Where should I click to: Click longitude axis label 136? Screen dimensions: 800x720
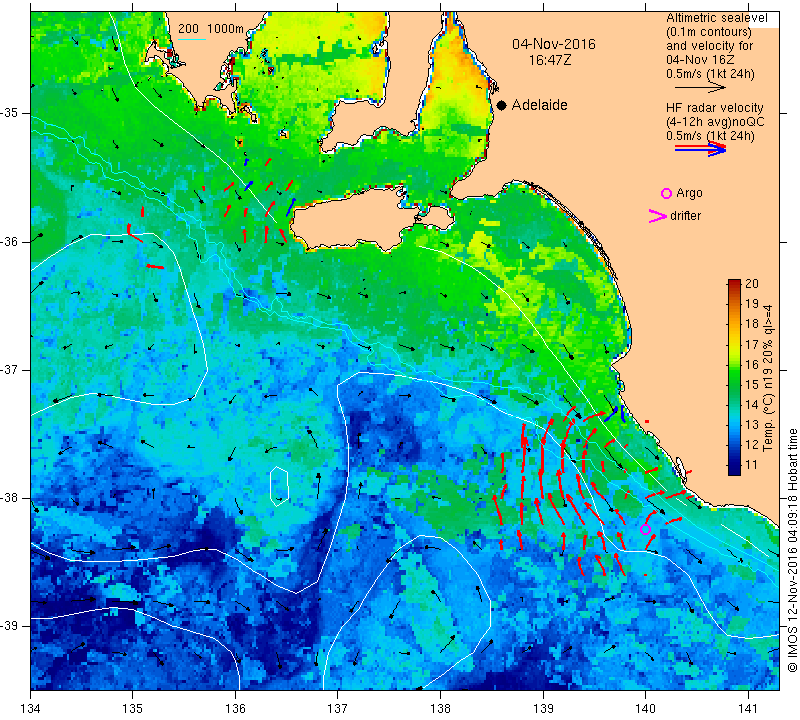tap(236, 709)
